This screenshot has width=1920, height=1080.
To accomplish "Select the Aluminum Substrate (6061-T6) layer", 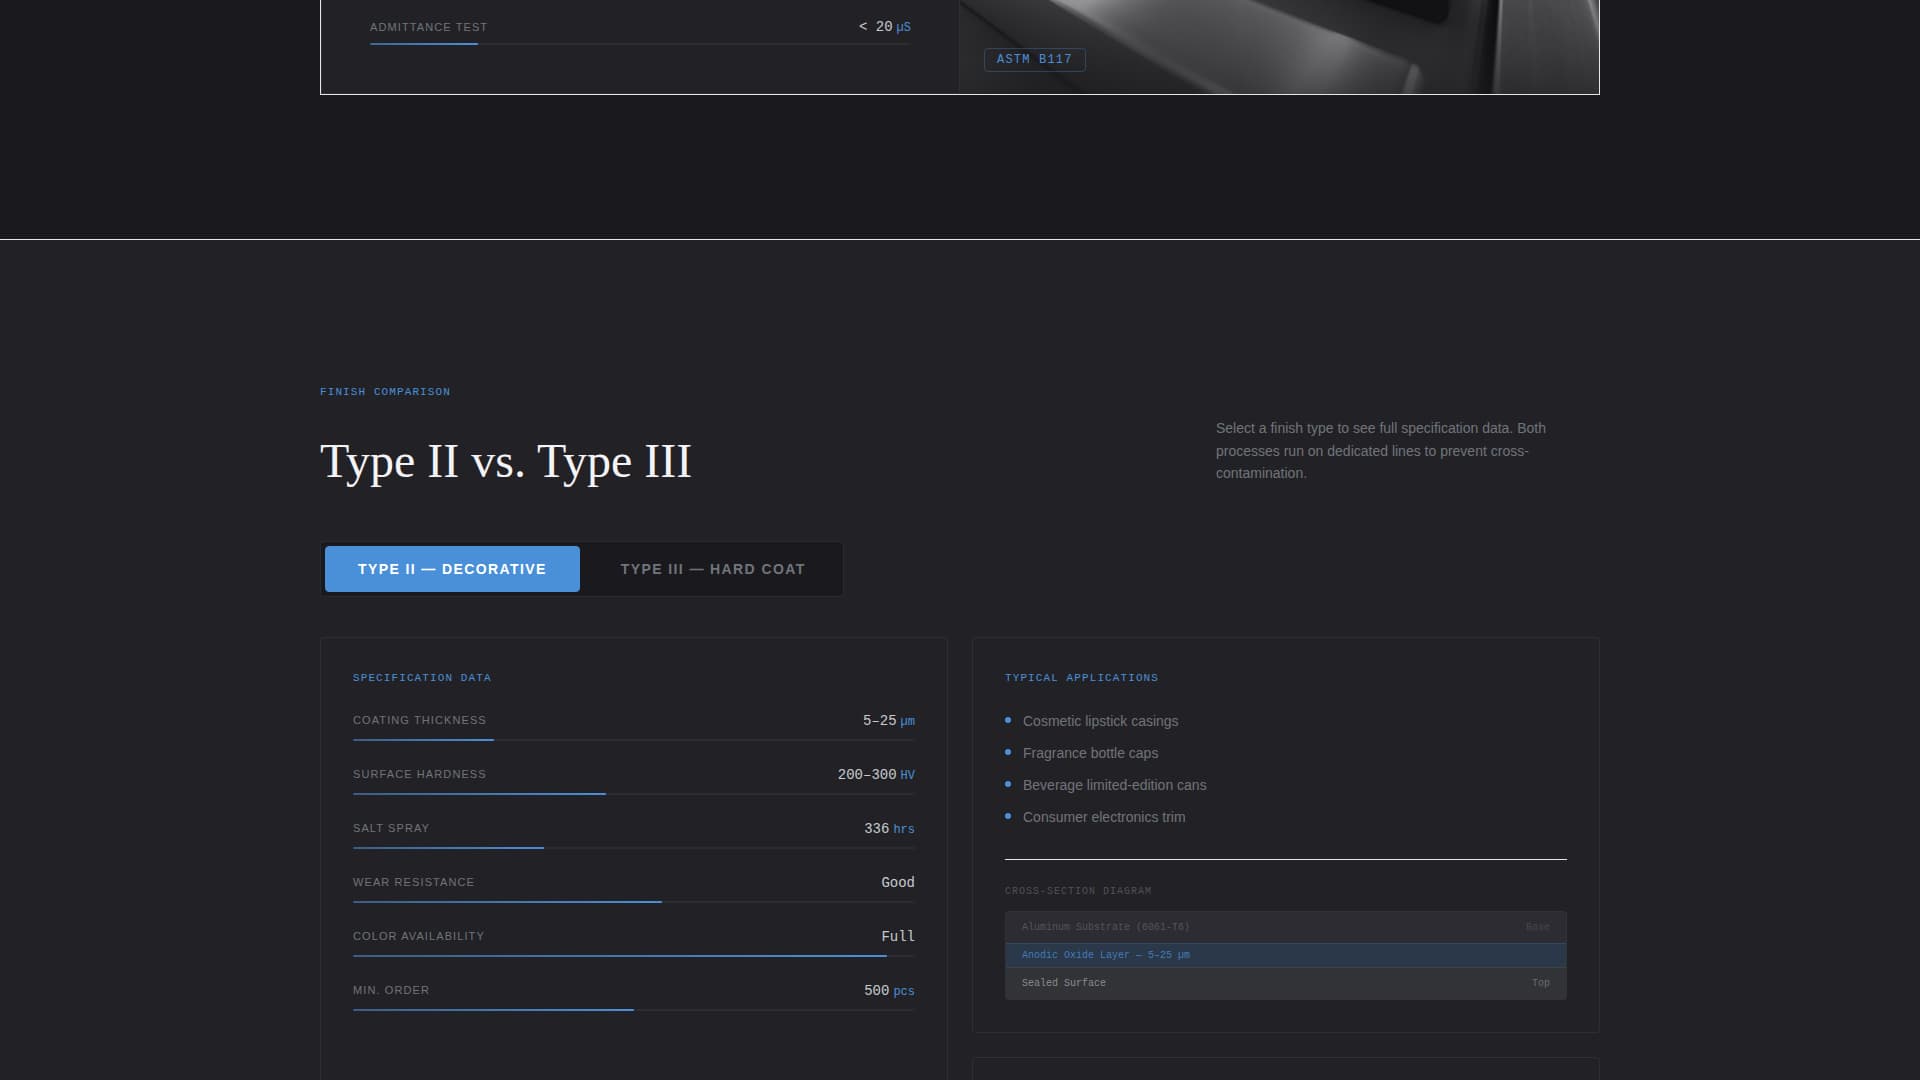I will (1285, 927).
